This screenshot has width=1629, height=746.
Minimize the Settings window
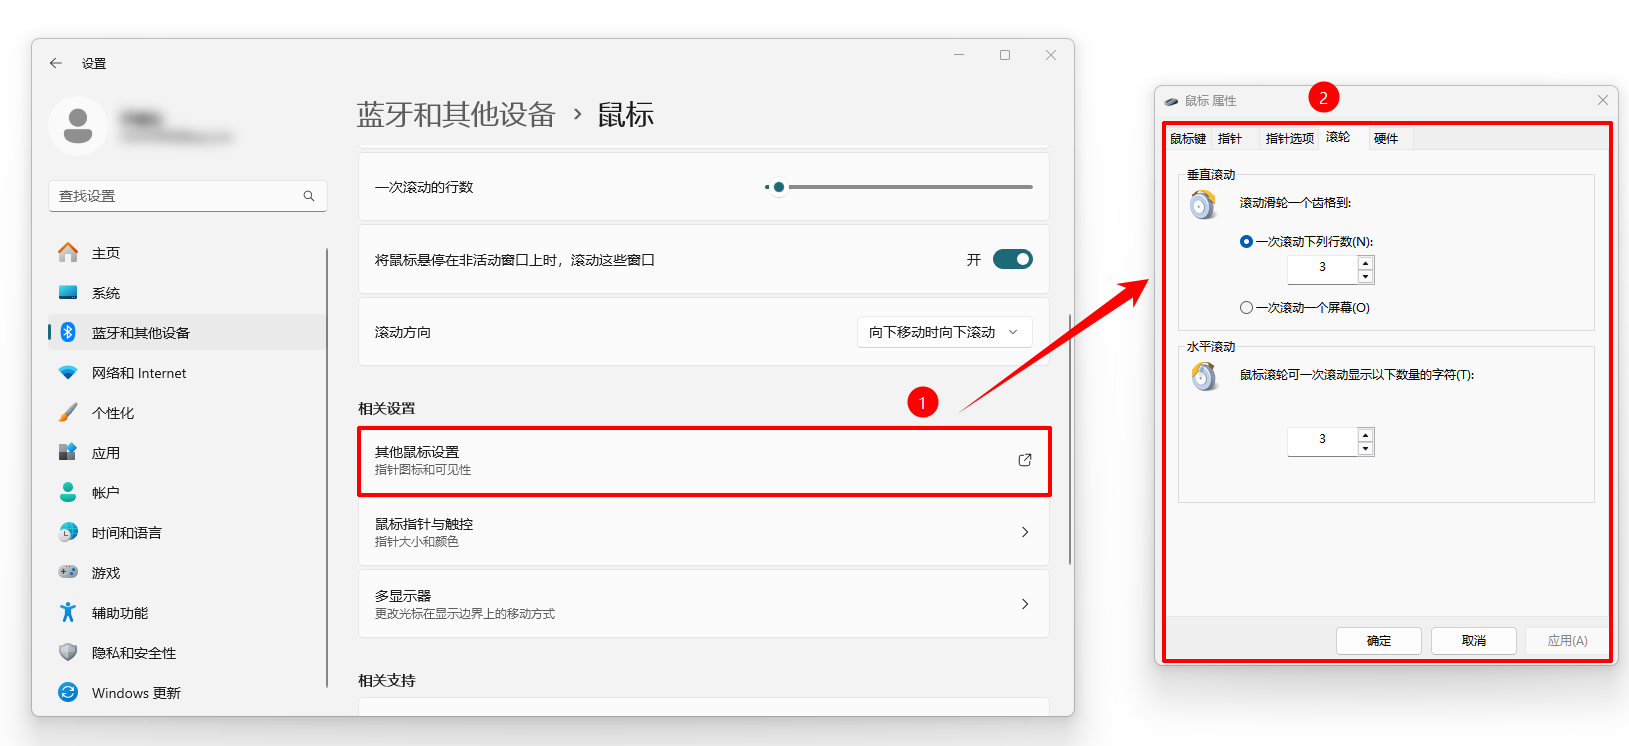tap(959, 55)
